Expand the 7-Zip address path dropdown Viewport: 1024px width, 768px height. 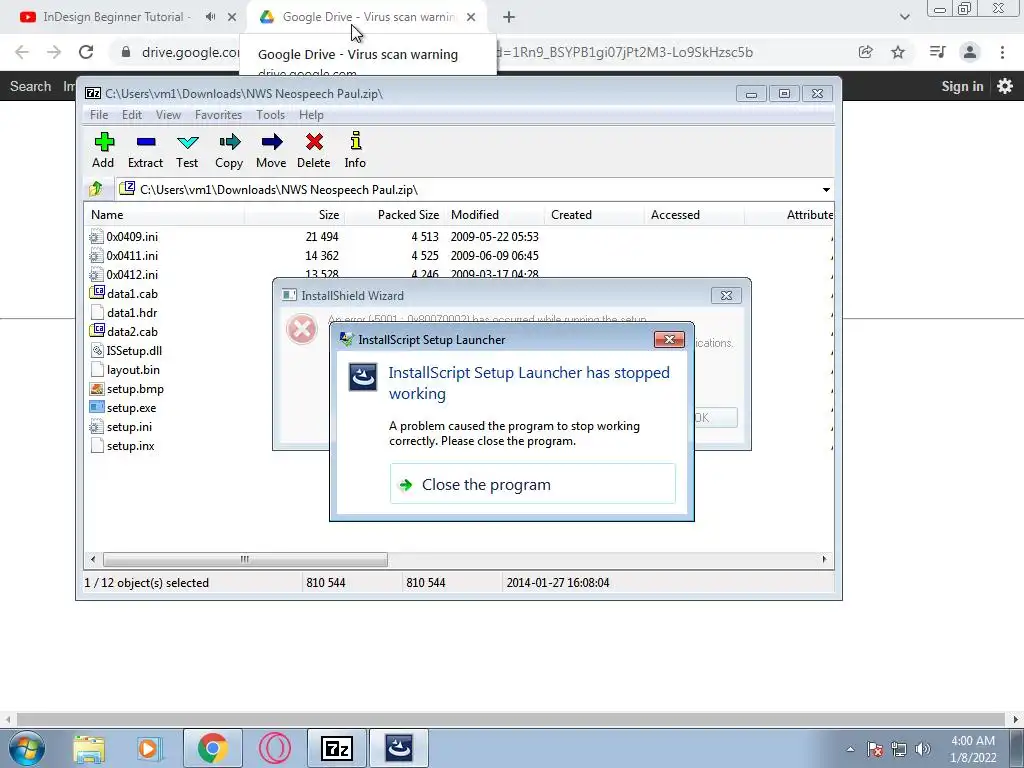[x=826, y=190]
